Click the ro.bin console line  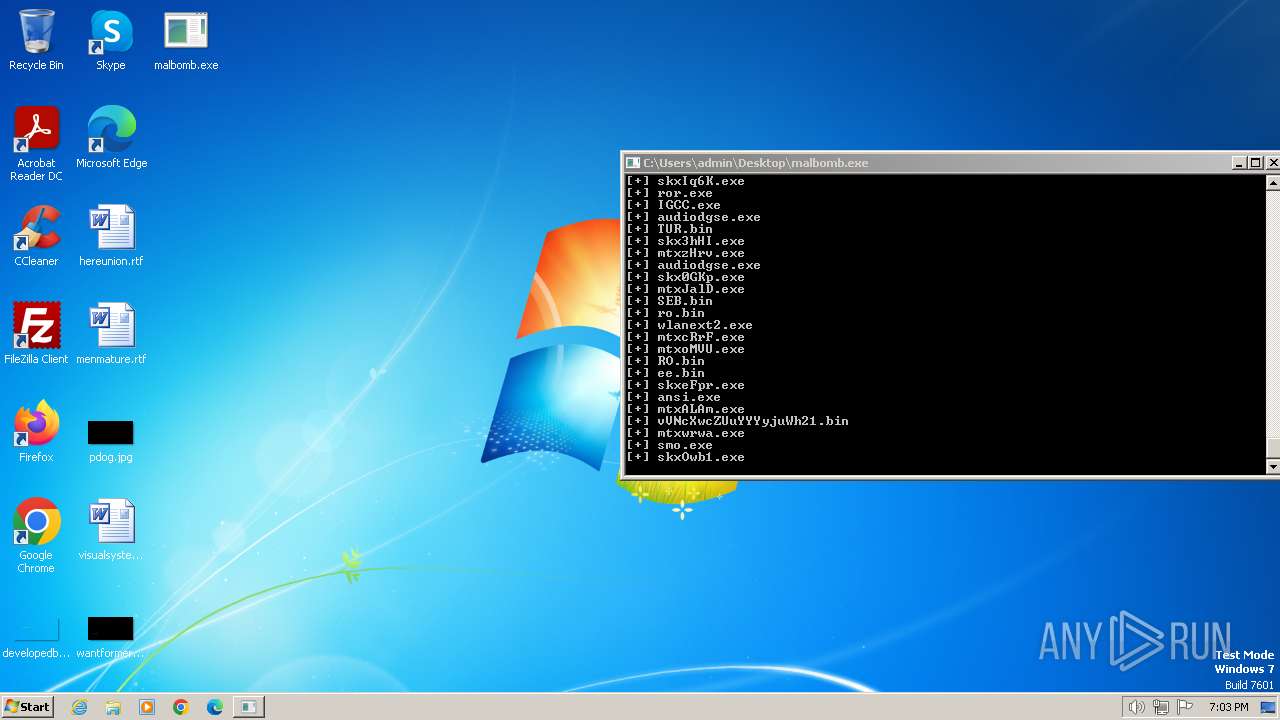tap(666, 313)
